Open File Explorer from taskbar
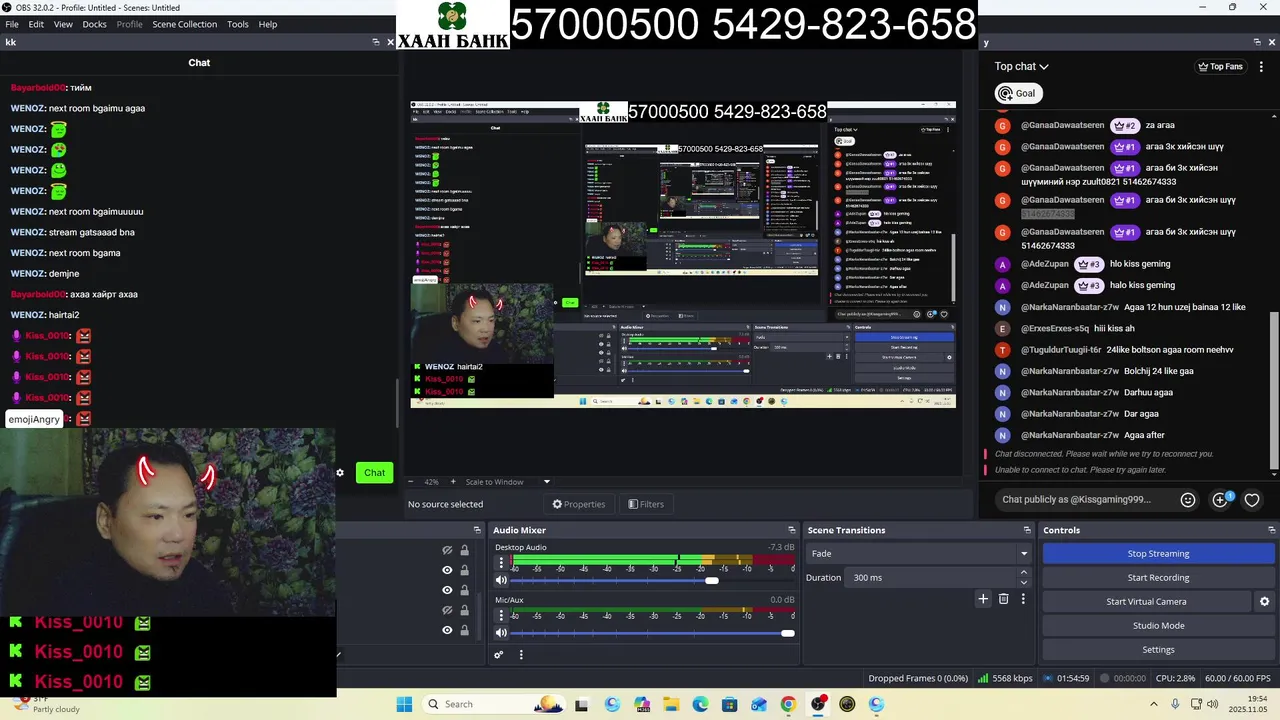 [671, 704]
